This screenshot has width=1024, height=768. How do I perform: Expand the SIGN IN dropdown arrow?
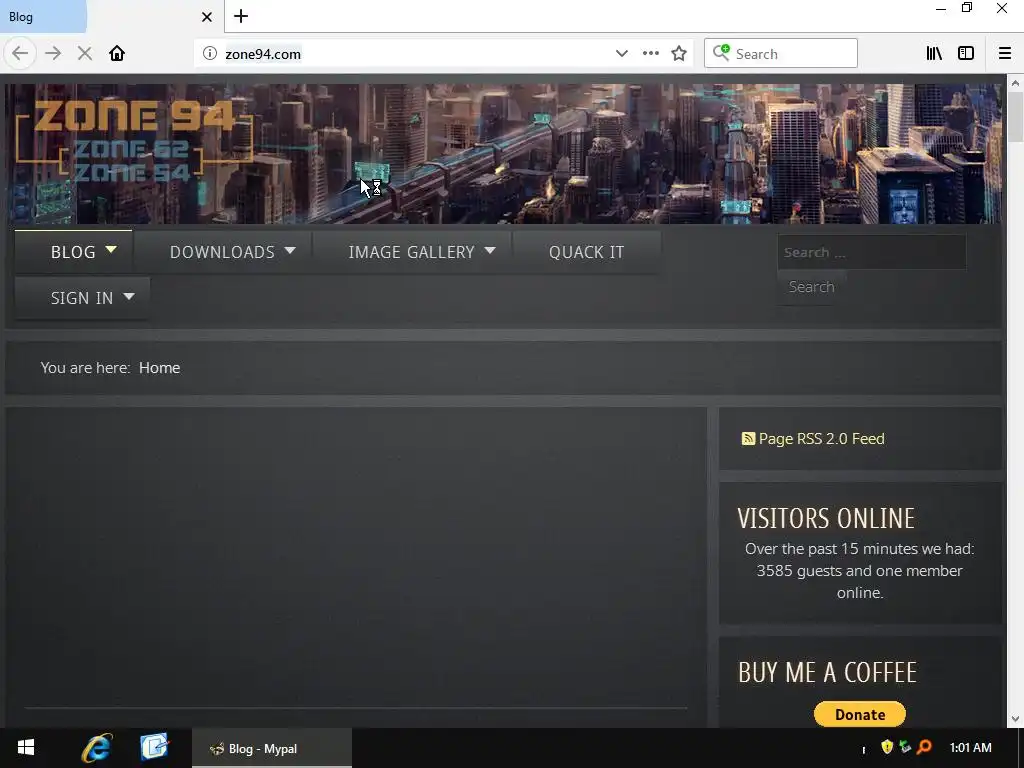click(x=129, y=296)
